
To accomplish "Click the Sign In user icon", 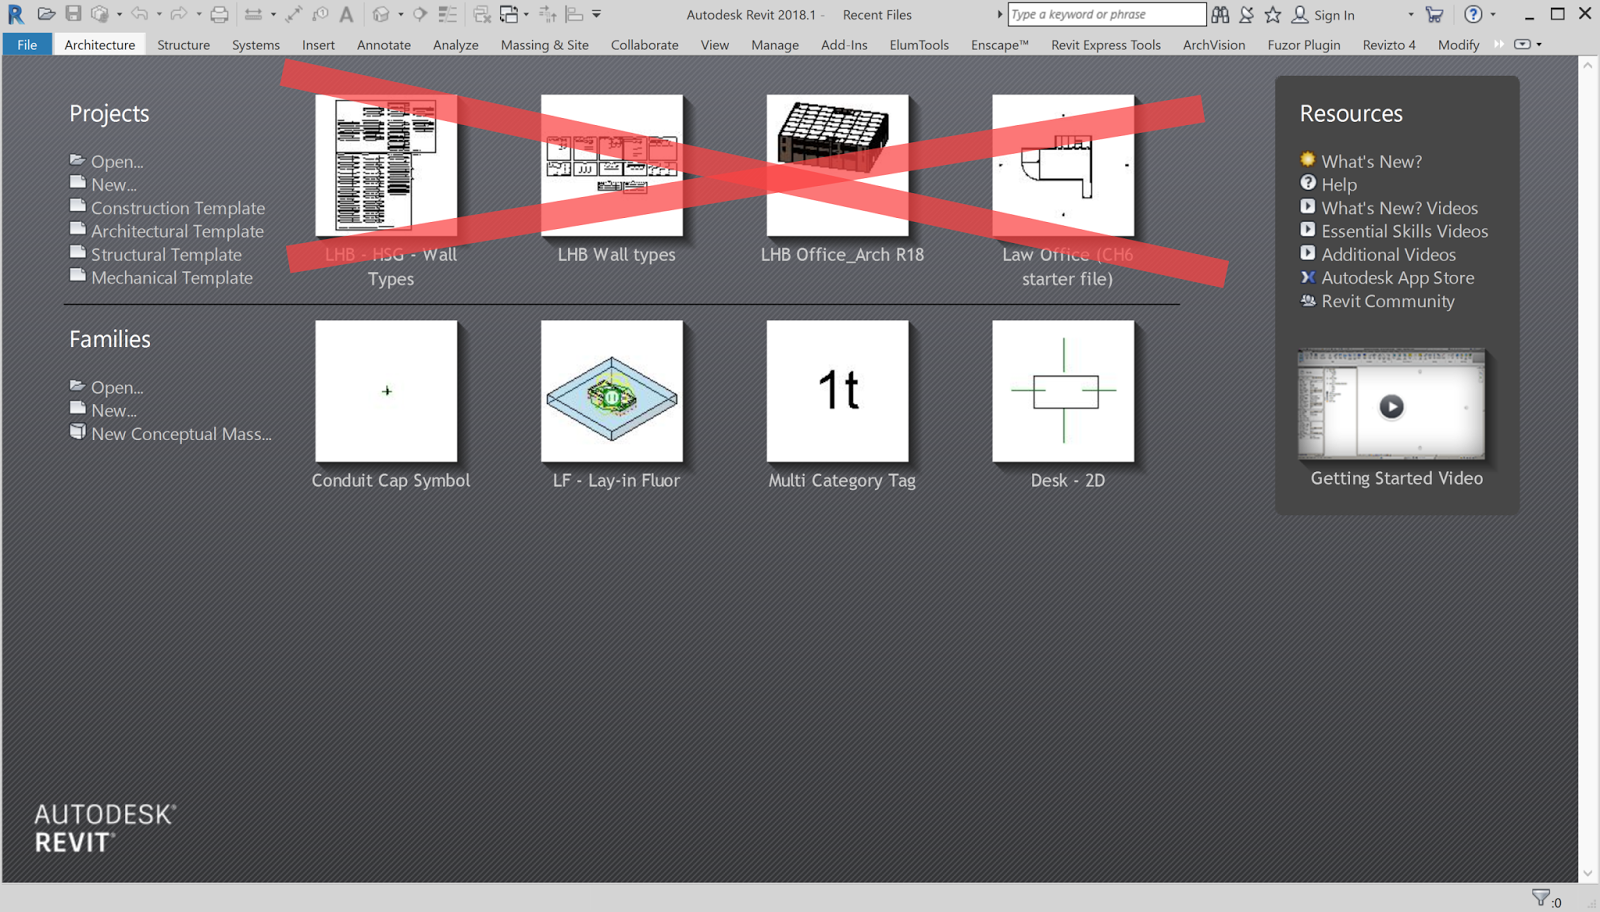I will pyautogui.click(x=1300, y=14).
